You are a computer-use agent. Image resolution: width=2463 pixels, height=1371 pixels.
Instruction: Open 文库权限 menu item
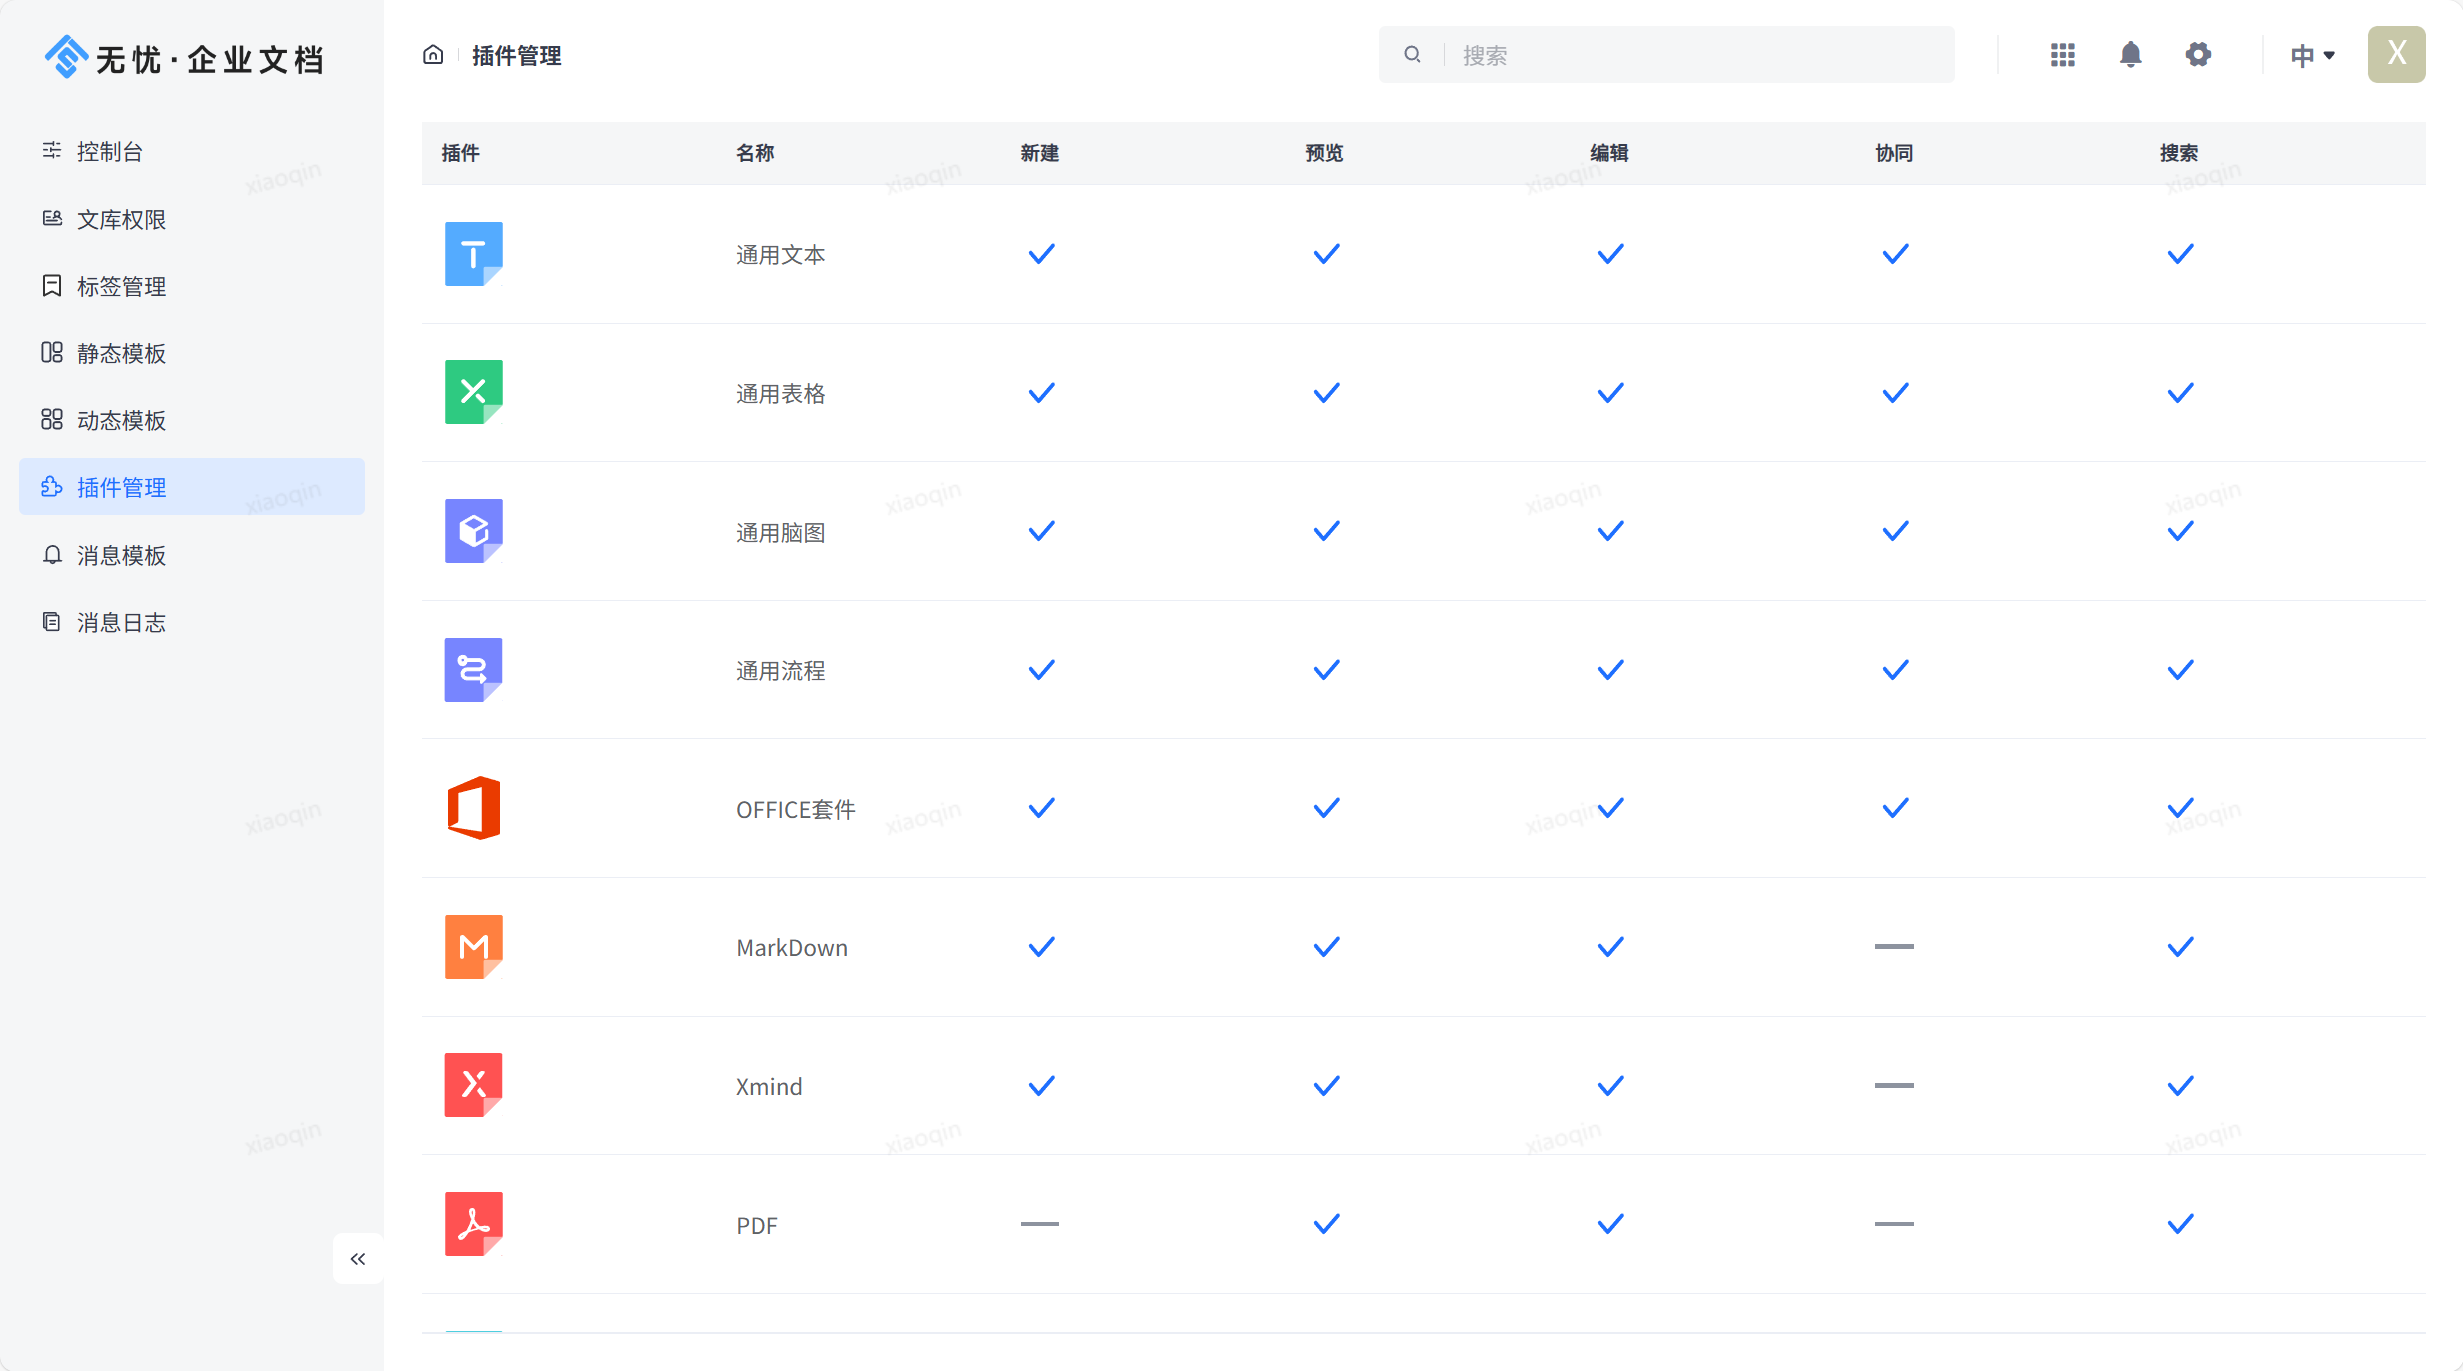pyautogui.click(x=192, y=219)
